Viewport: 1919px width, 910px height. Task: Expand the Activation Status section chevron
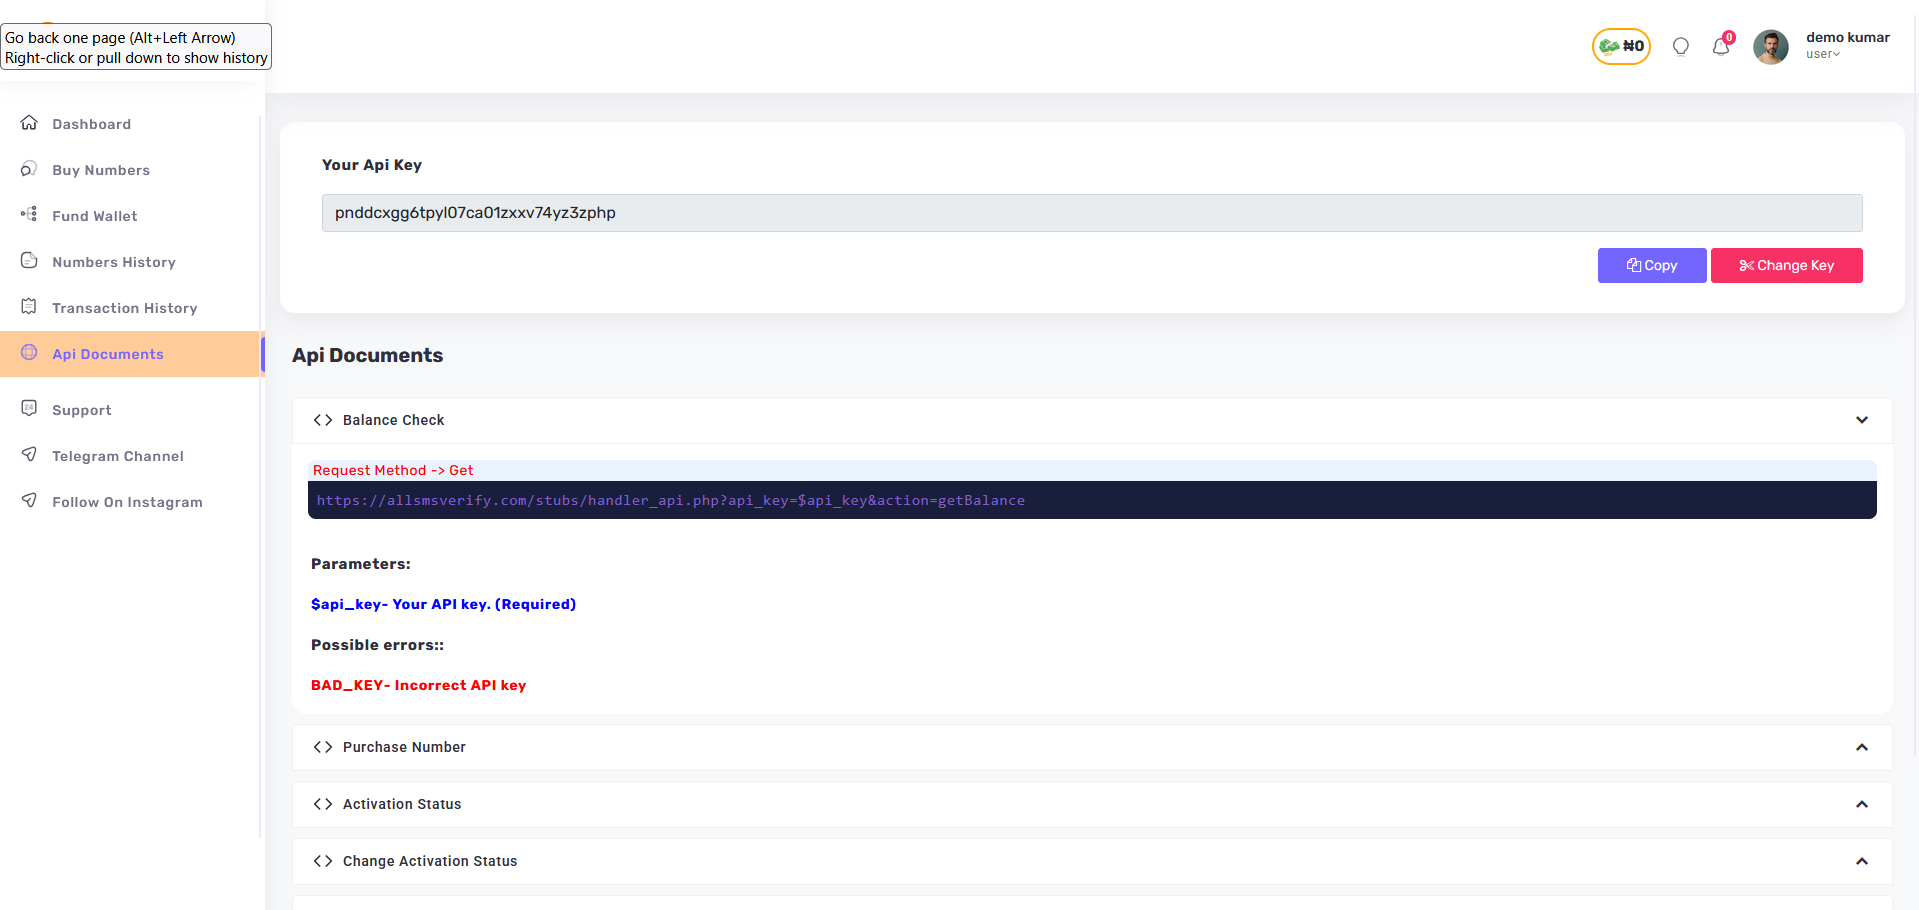[x=1862, y=804]
